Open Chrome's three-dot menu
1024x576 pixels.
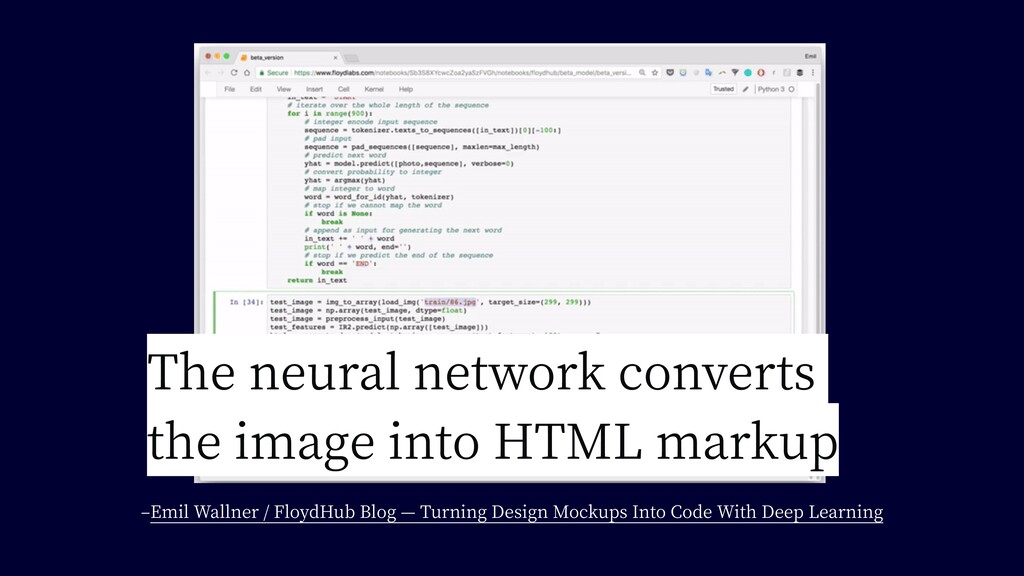812,73
